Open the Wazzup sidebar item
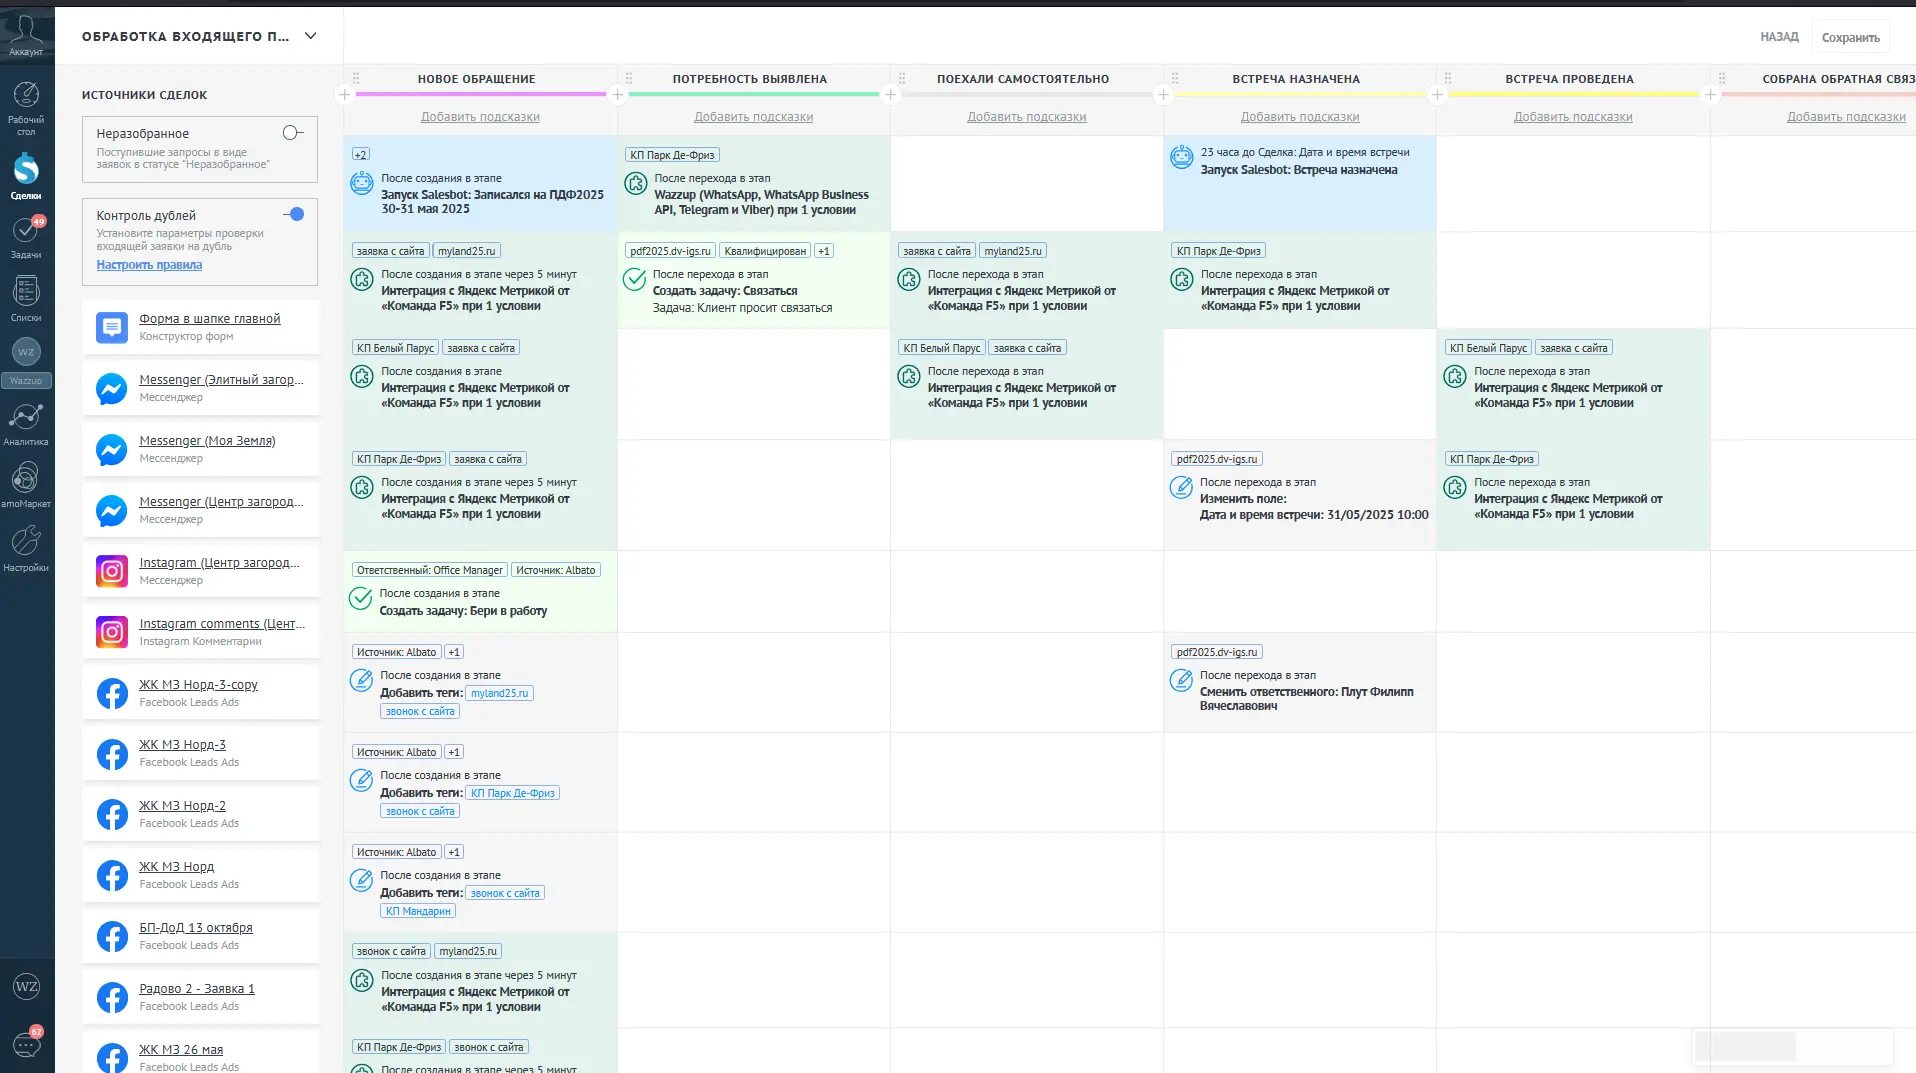1916x1073 pixels. [26, 360]
